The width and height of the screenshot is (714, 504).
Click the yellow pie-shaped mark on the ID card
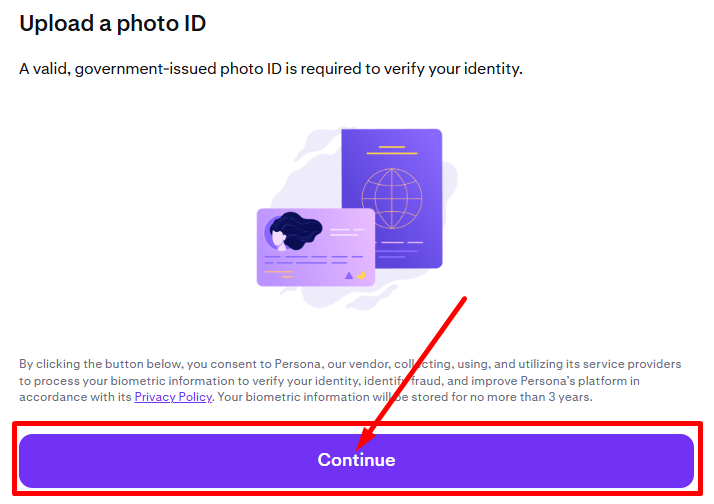coord(361,274)
